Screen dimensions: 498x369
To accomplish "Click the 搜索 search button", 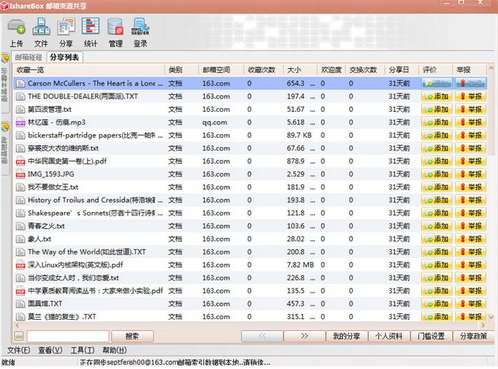I will pos(132,336).
